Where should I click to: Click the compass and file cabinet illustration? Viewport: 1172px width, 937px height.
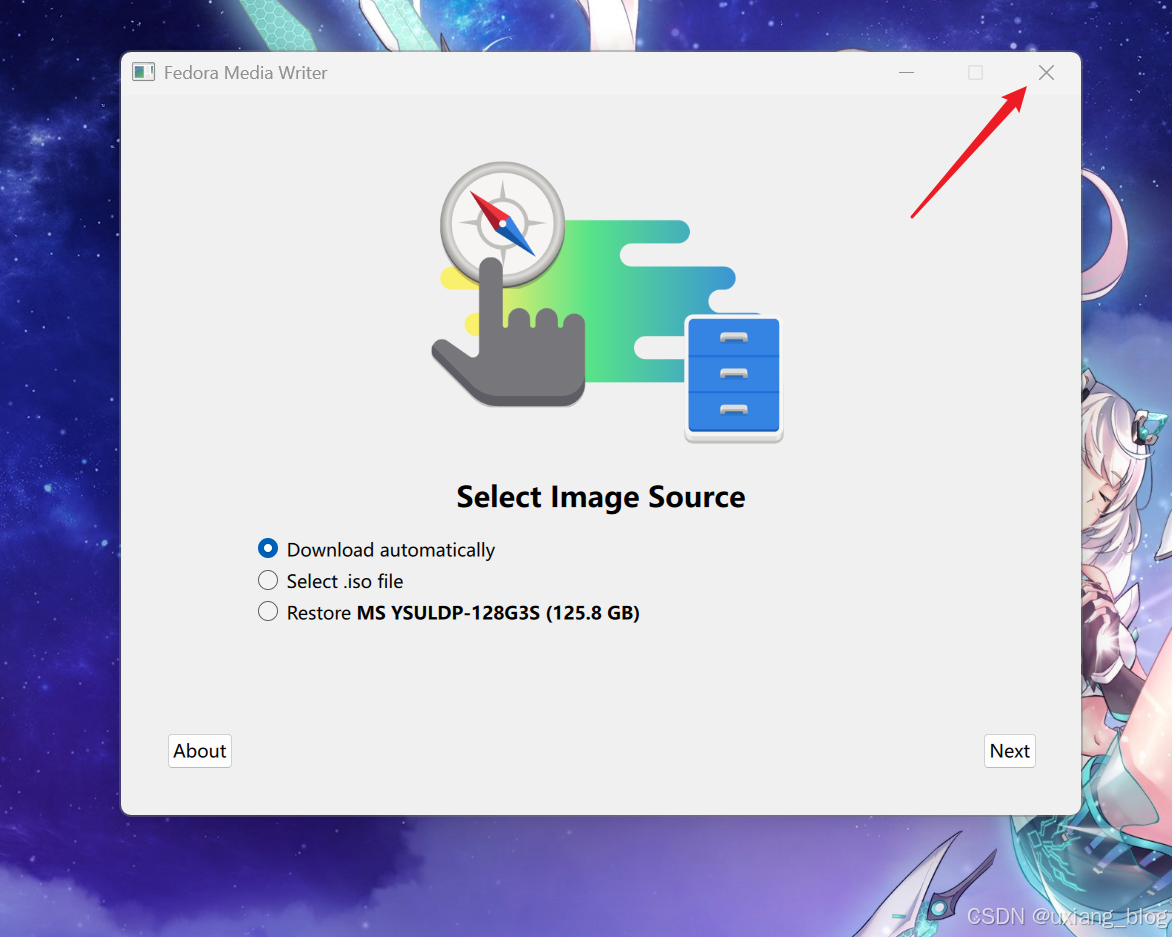click(607, 303)
